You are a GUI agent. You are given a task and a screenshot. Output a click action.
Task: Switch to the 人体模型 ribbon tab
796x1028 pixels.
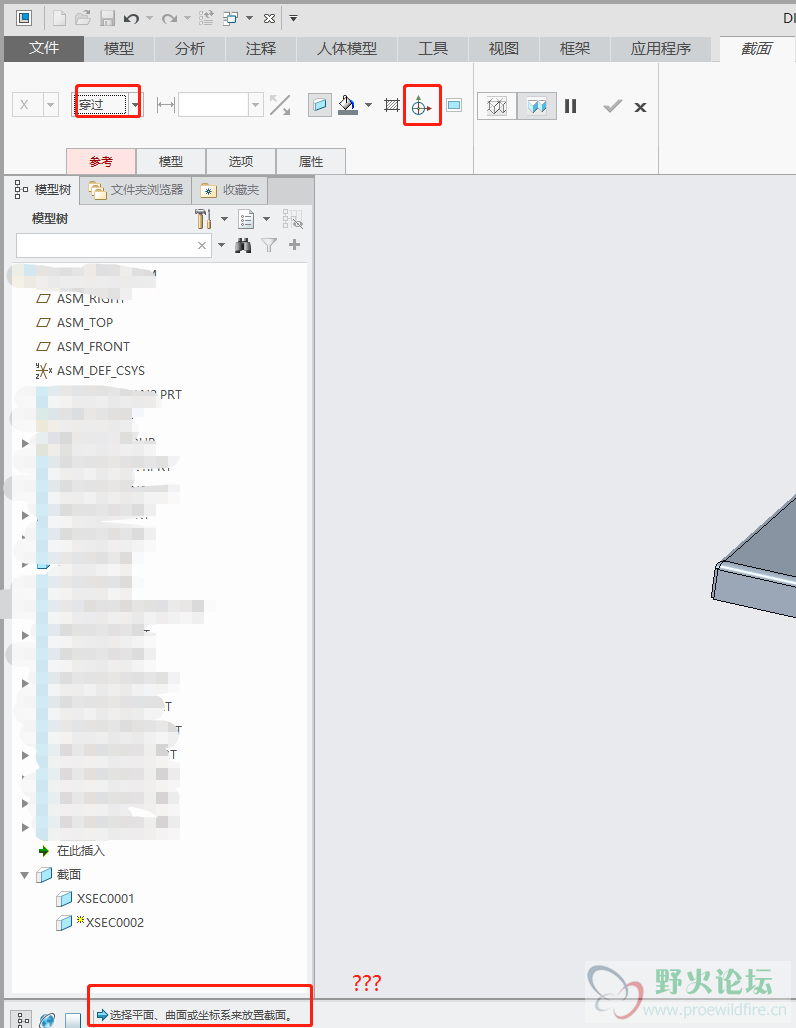coord(346,49)
